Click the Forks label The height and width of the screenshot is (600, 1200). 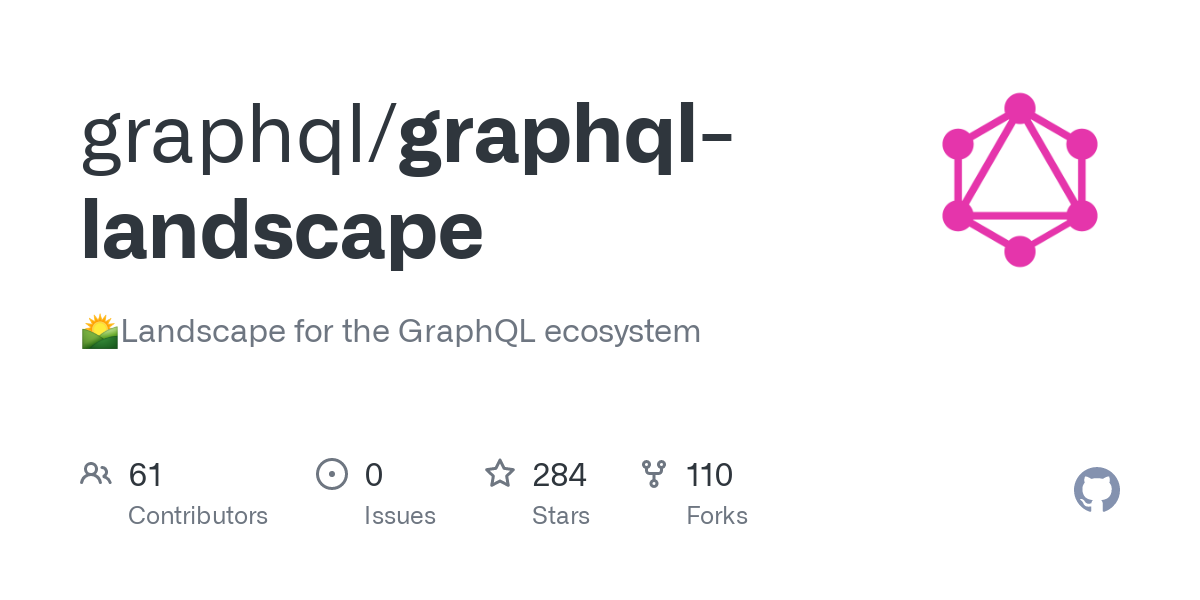(x=717, y=516)
